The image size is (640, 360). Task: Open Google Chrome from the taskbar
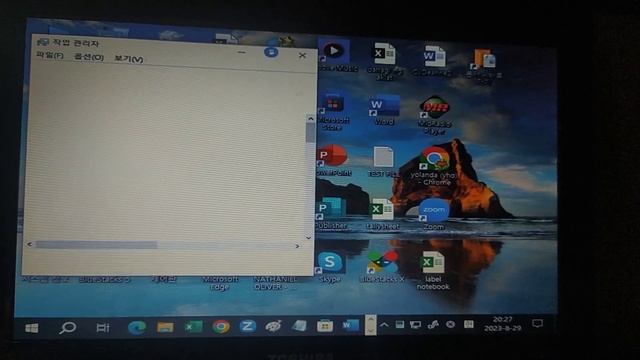point(221,327)
